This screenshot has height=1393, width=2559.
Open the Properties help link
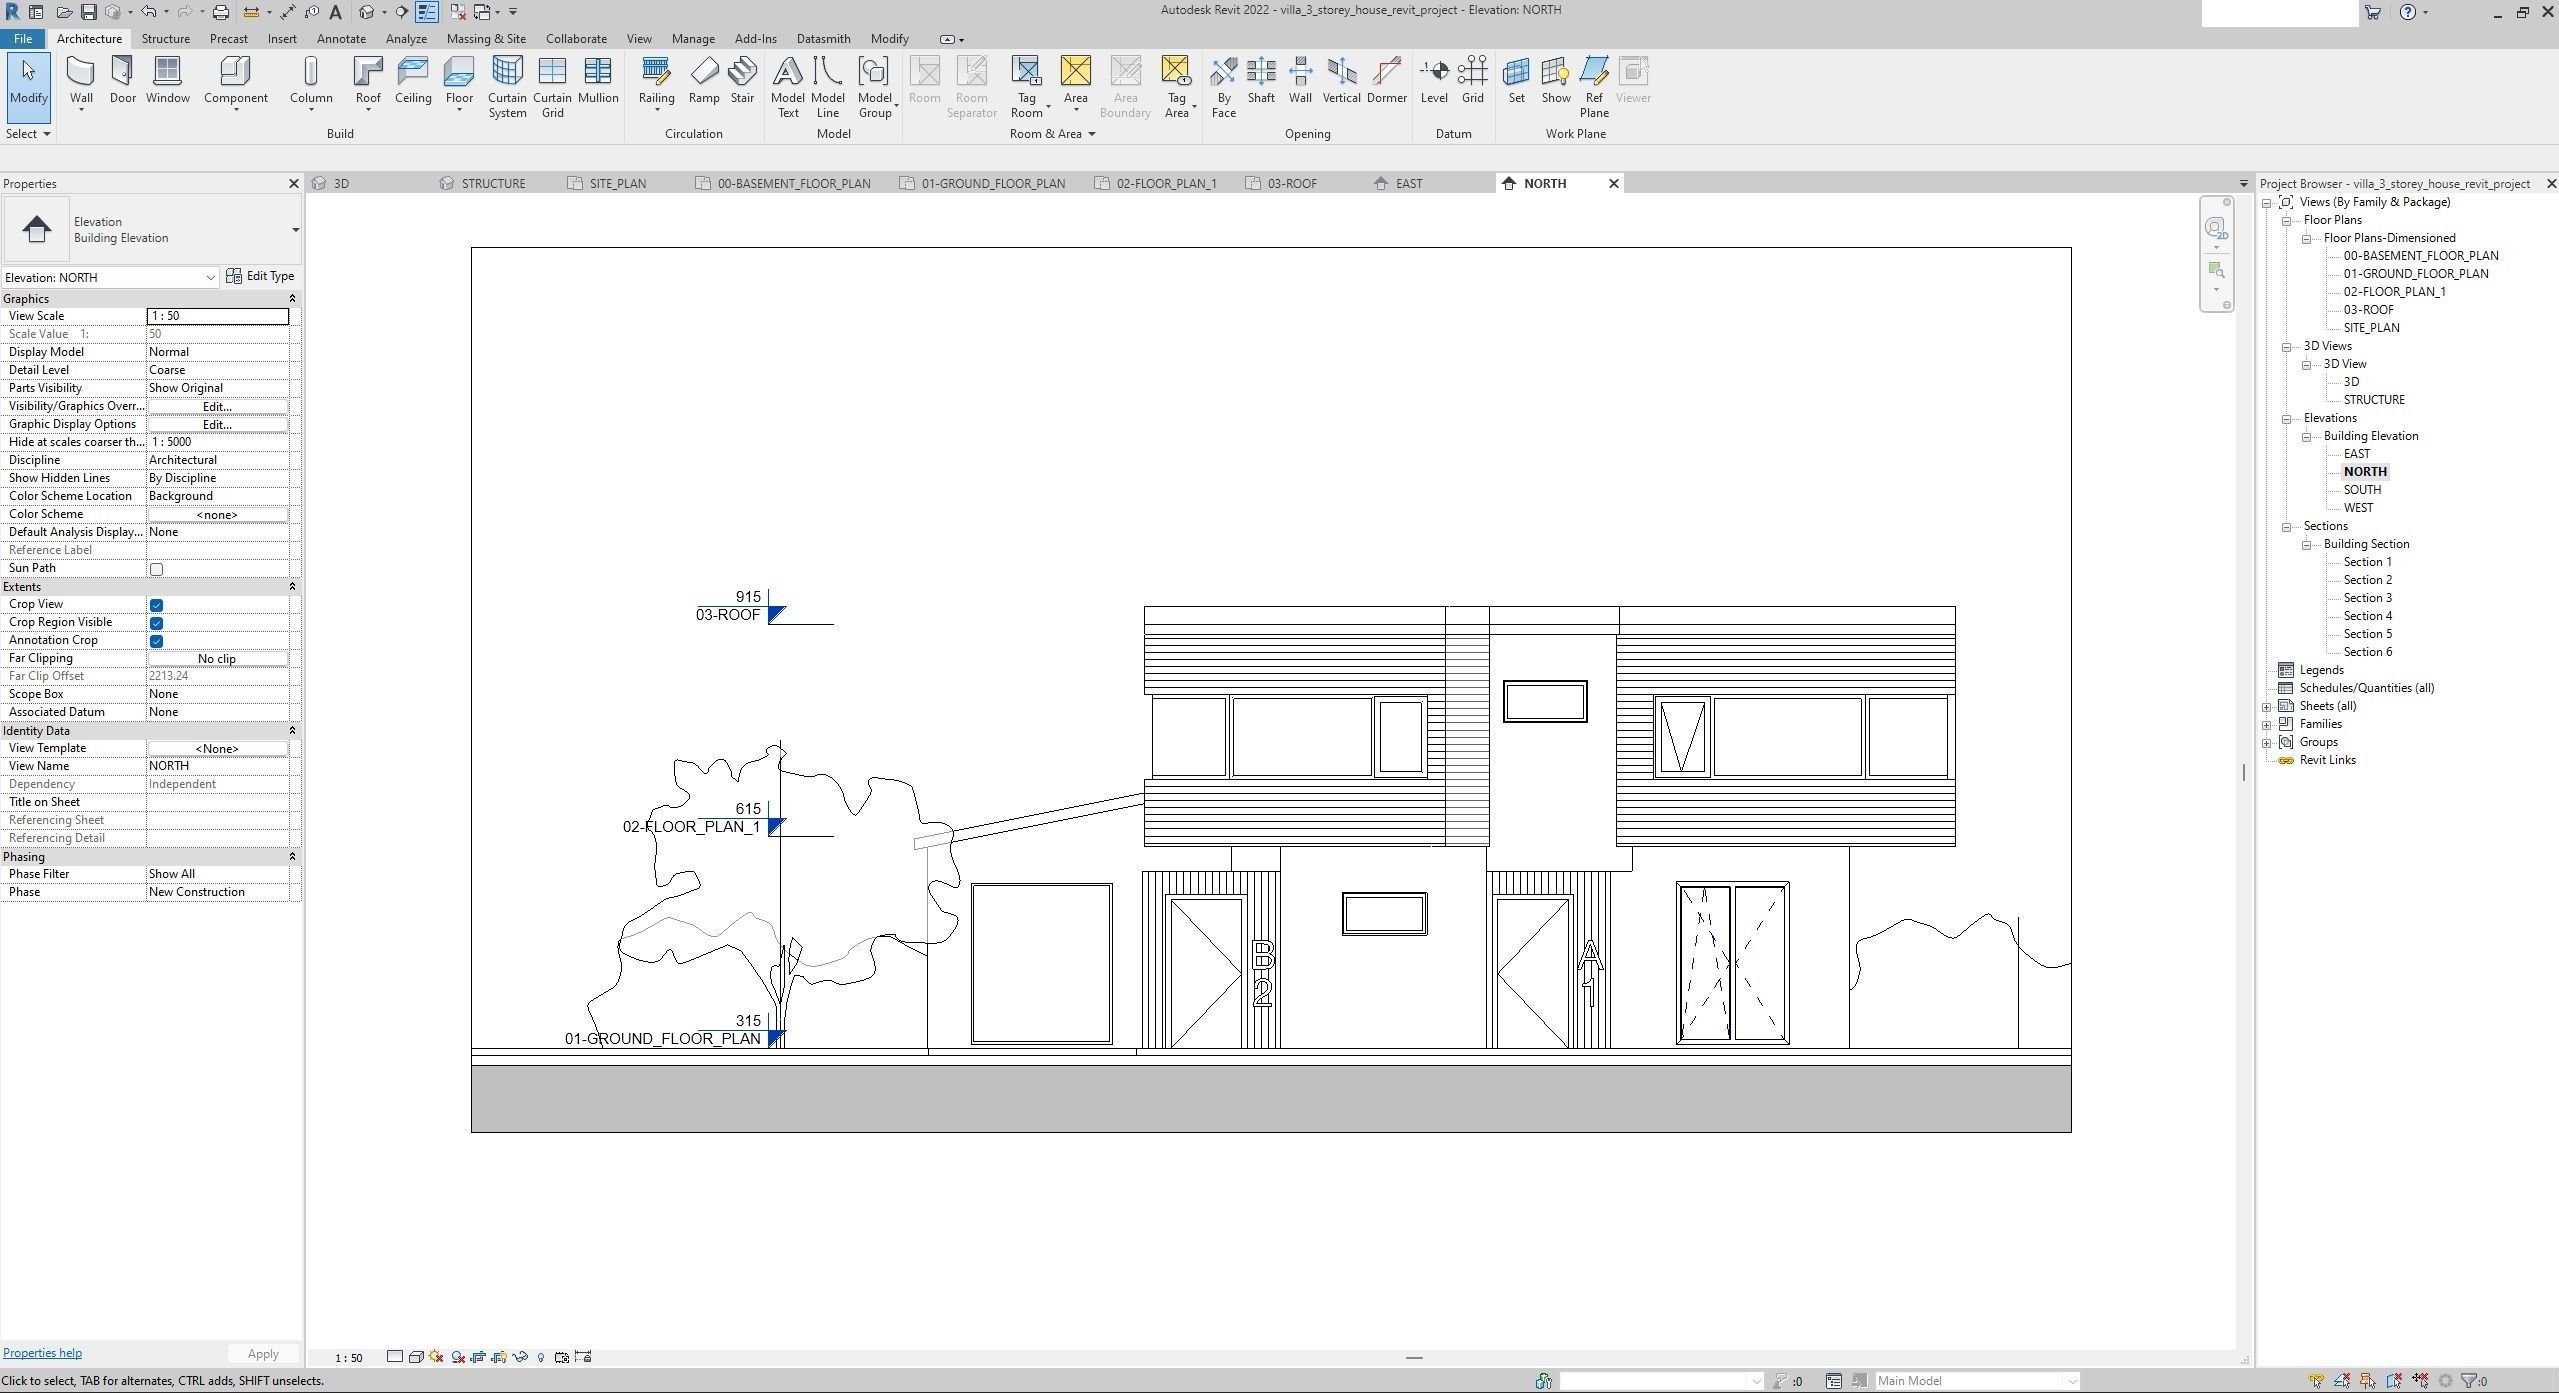pos(42,1353)
